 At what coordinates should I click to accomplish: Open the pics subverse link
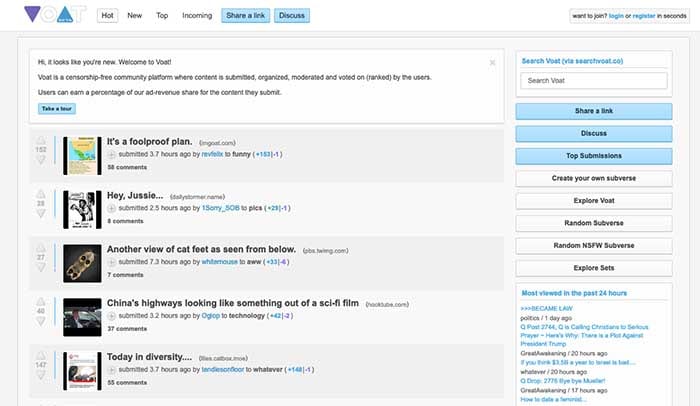tap(255, 208)
